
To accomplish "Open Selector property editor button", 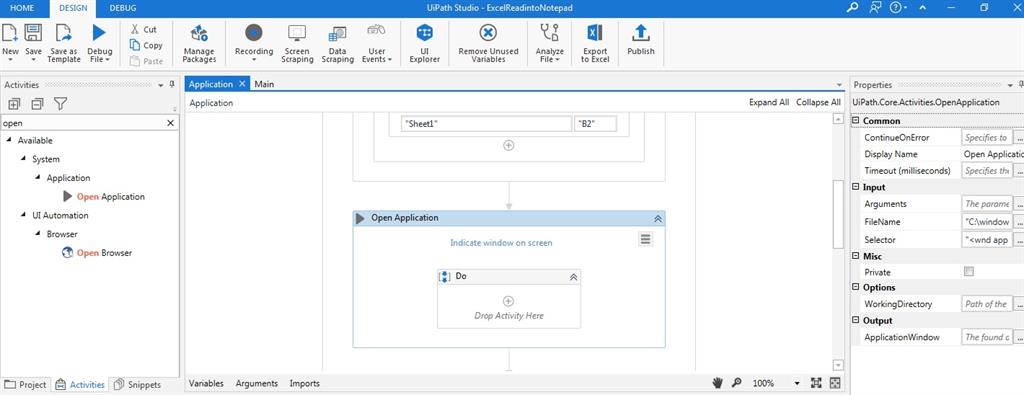I will tap(1018, 240).
